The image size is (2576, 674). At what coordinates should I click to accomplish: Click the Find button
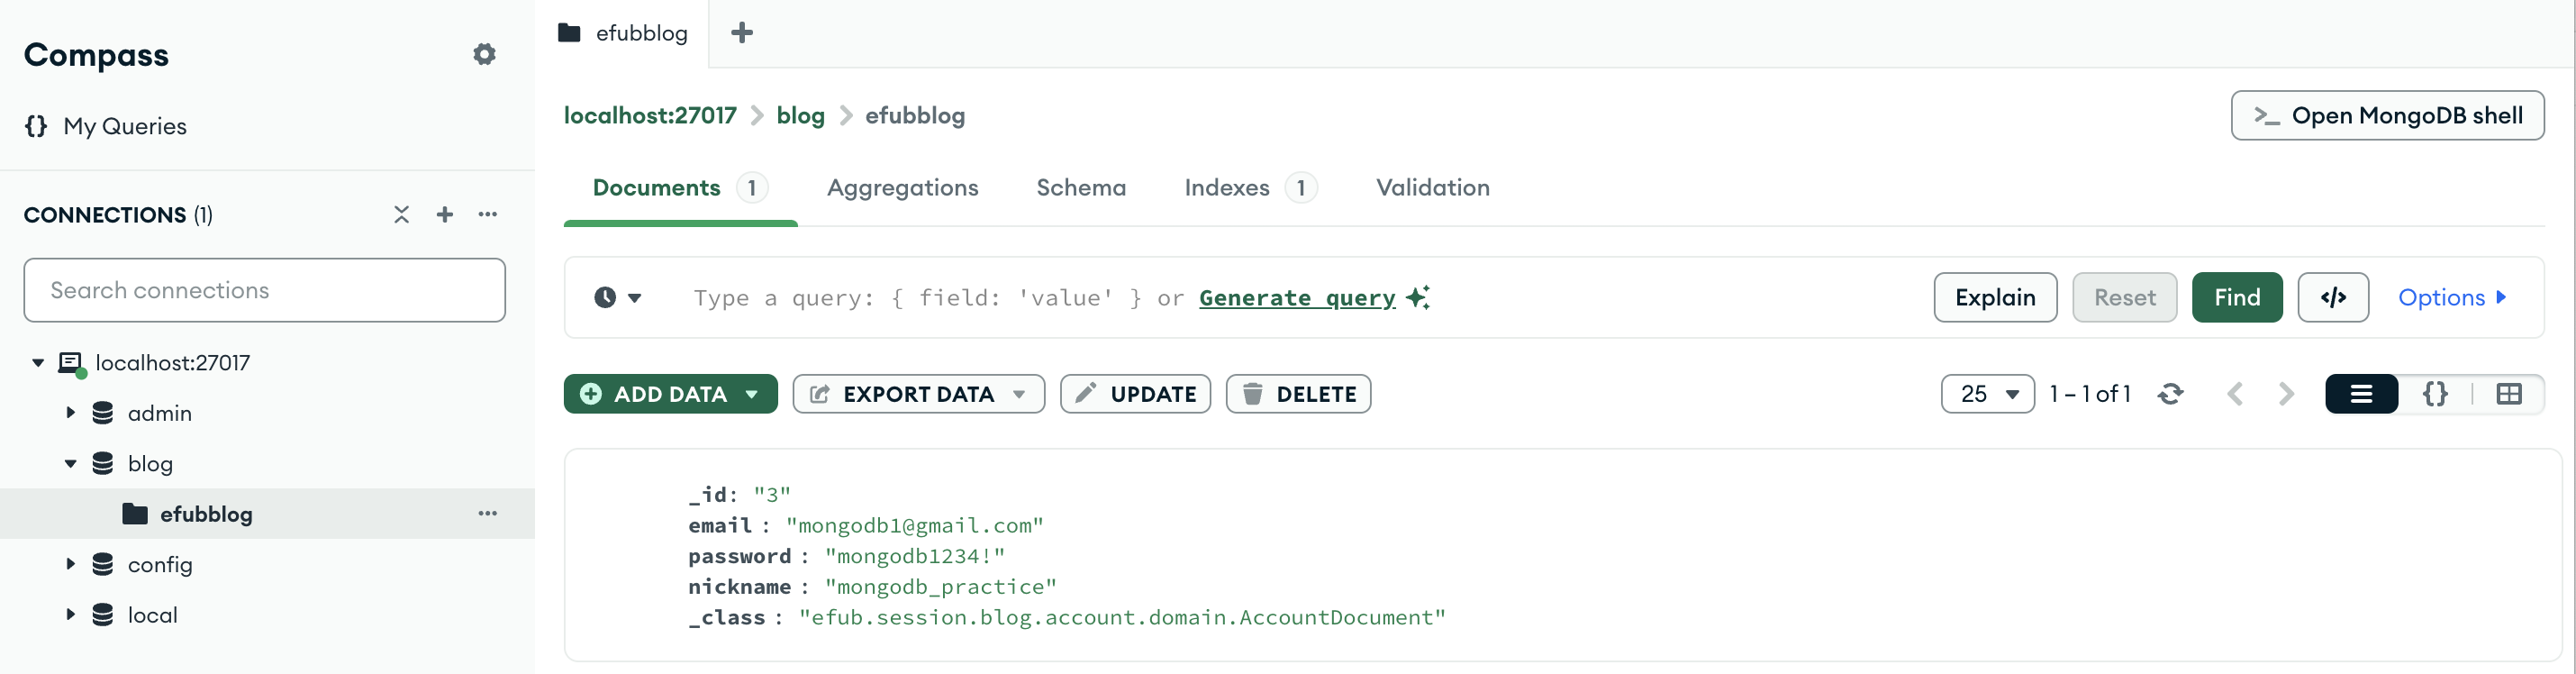click(2236, 297)
